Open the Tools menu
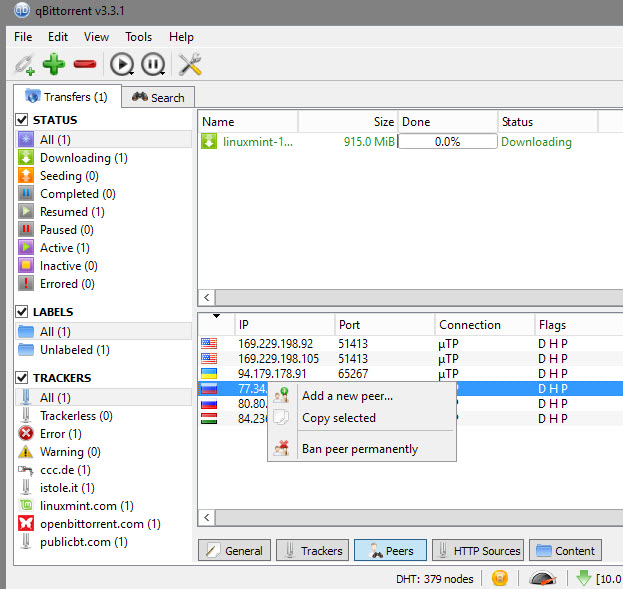The width and height of the screenshot is (623, 589). coord(139,37)
